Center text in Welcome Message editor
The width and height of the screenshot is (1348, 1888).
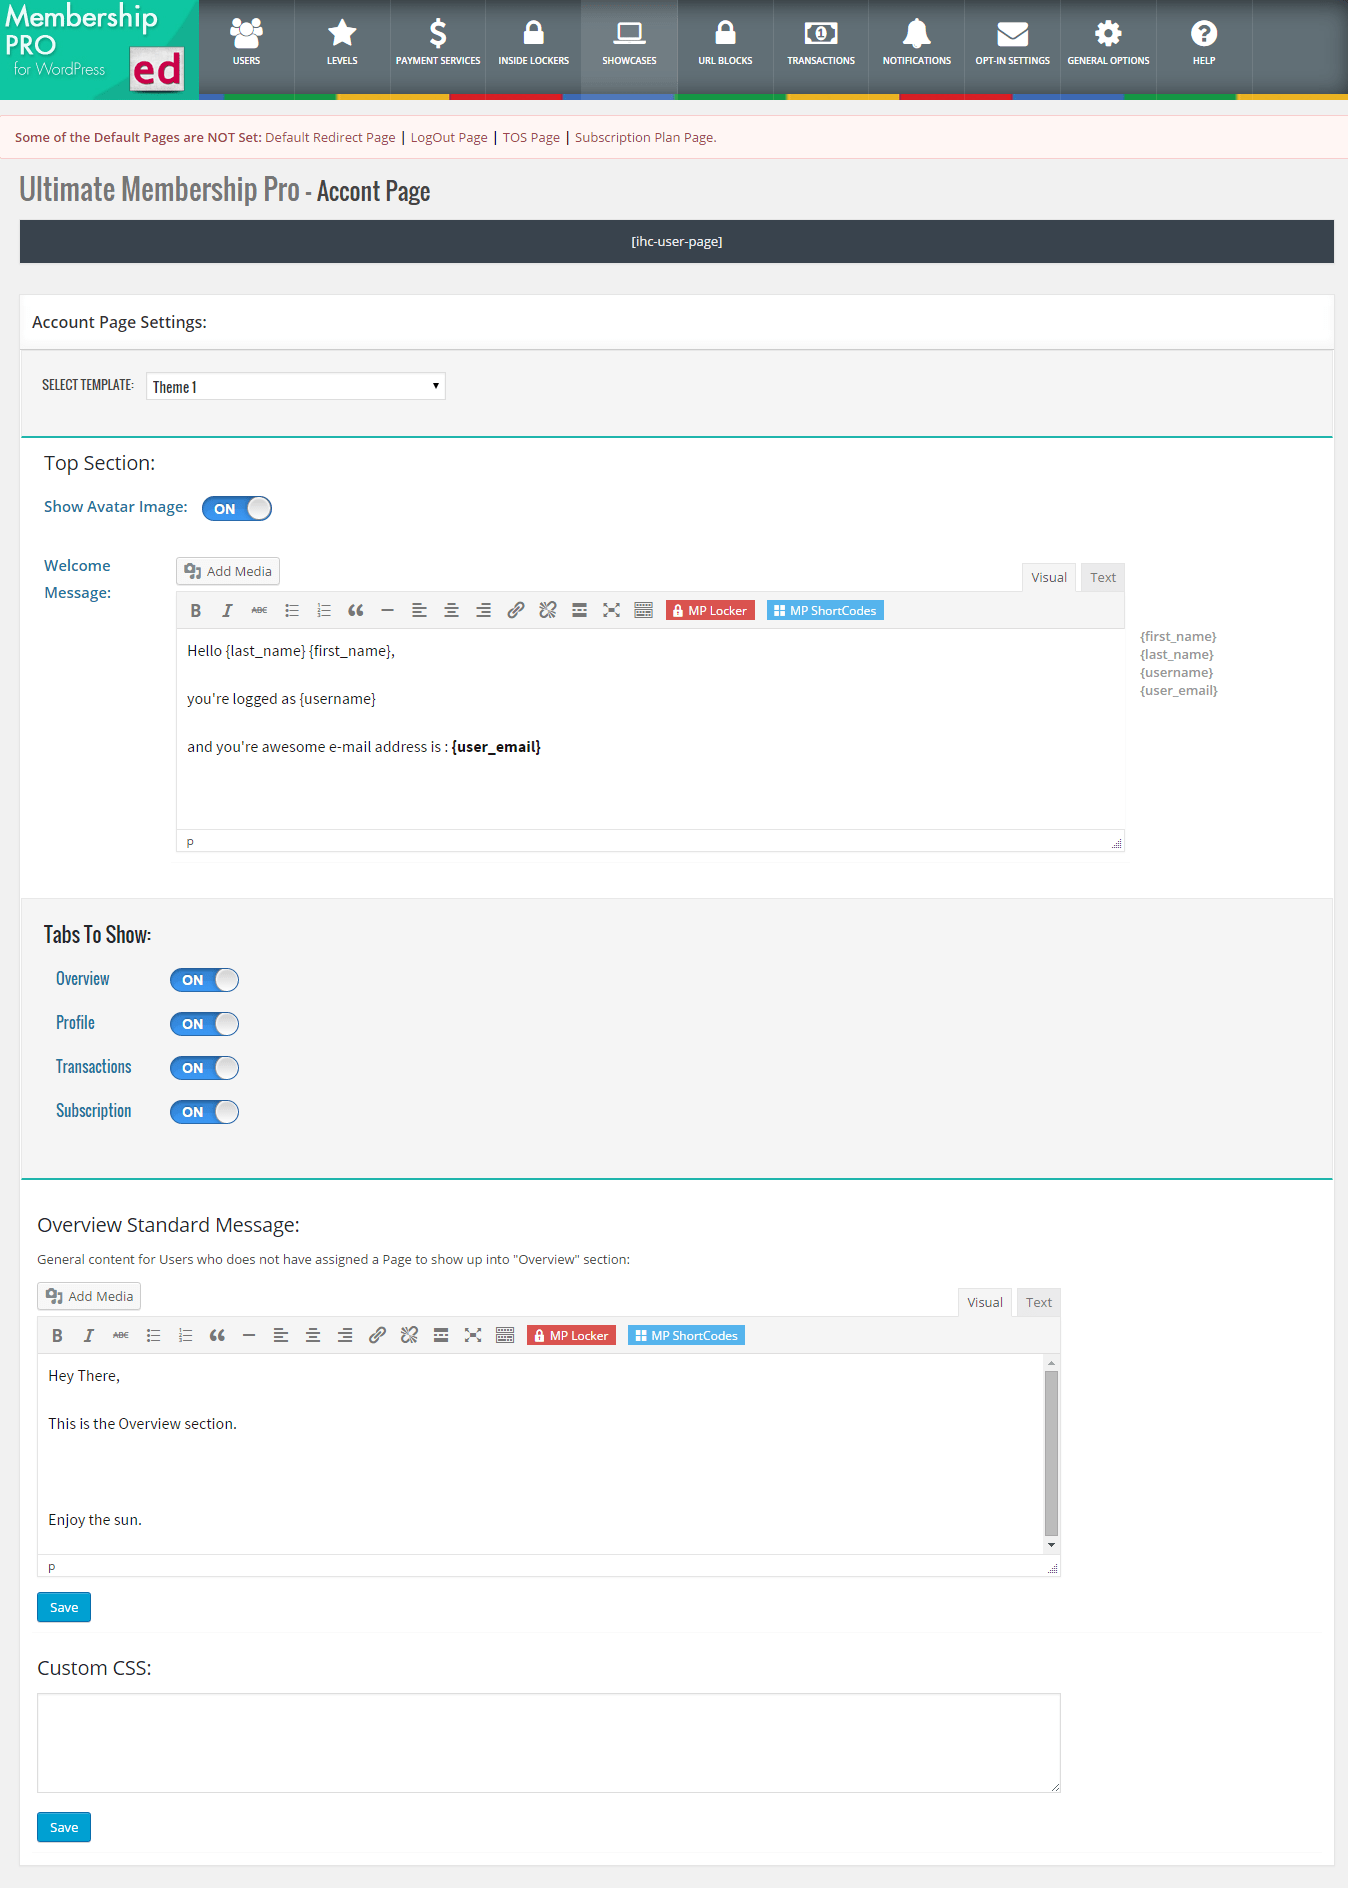[452, 610]
